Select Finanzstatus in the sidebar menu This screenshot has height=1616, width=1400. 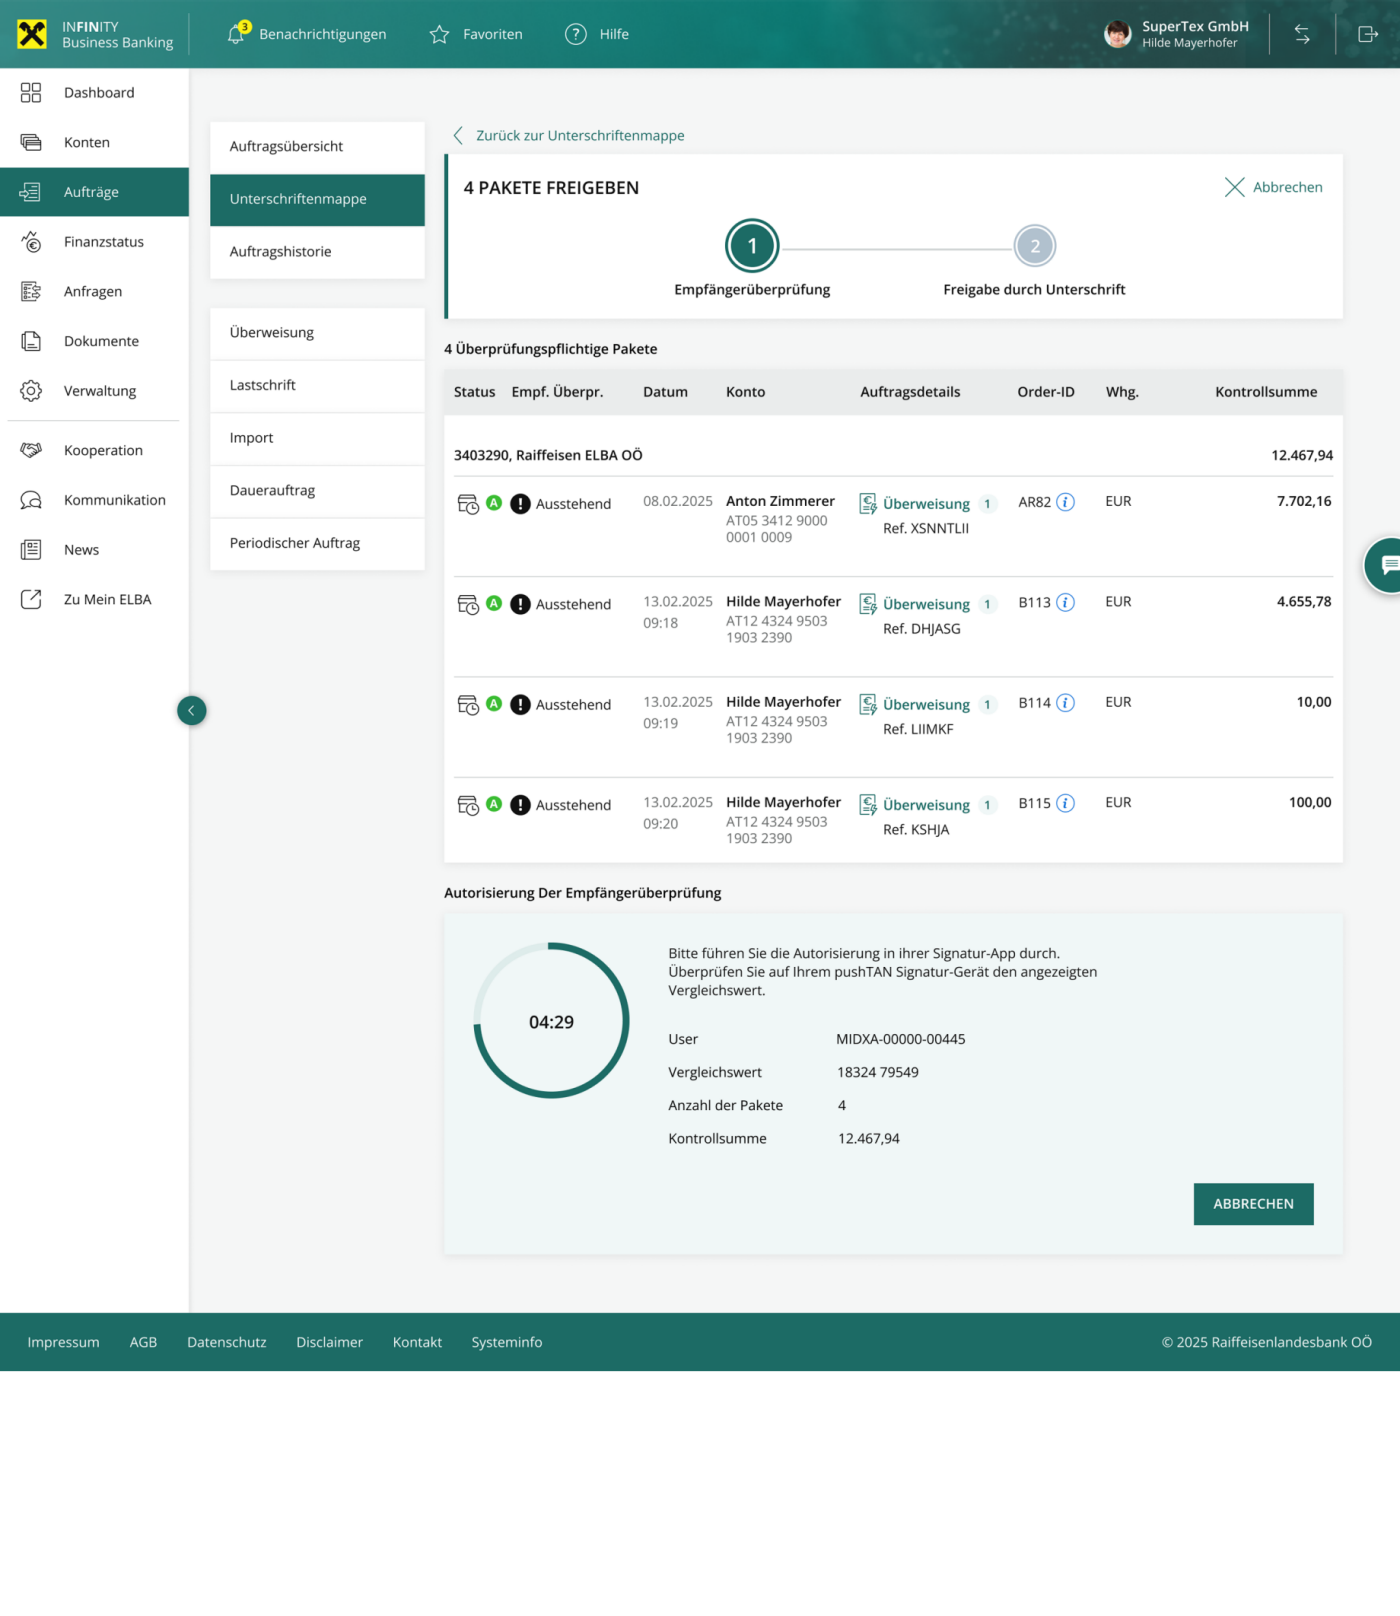(103, 242)
